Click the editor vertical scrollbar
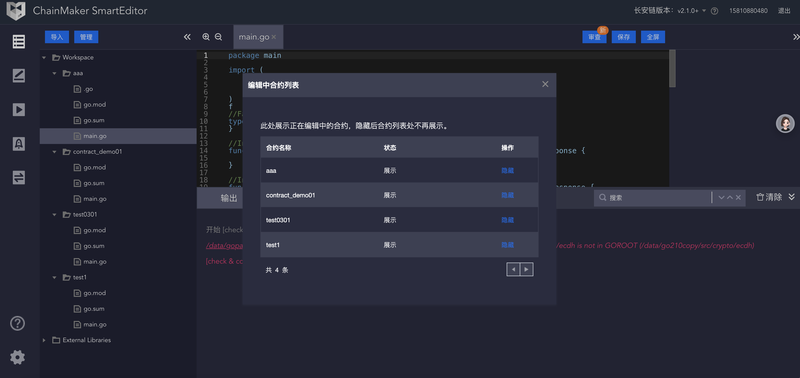Viewport: 800px width, 378px height. [x=672, y=68]
